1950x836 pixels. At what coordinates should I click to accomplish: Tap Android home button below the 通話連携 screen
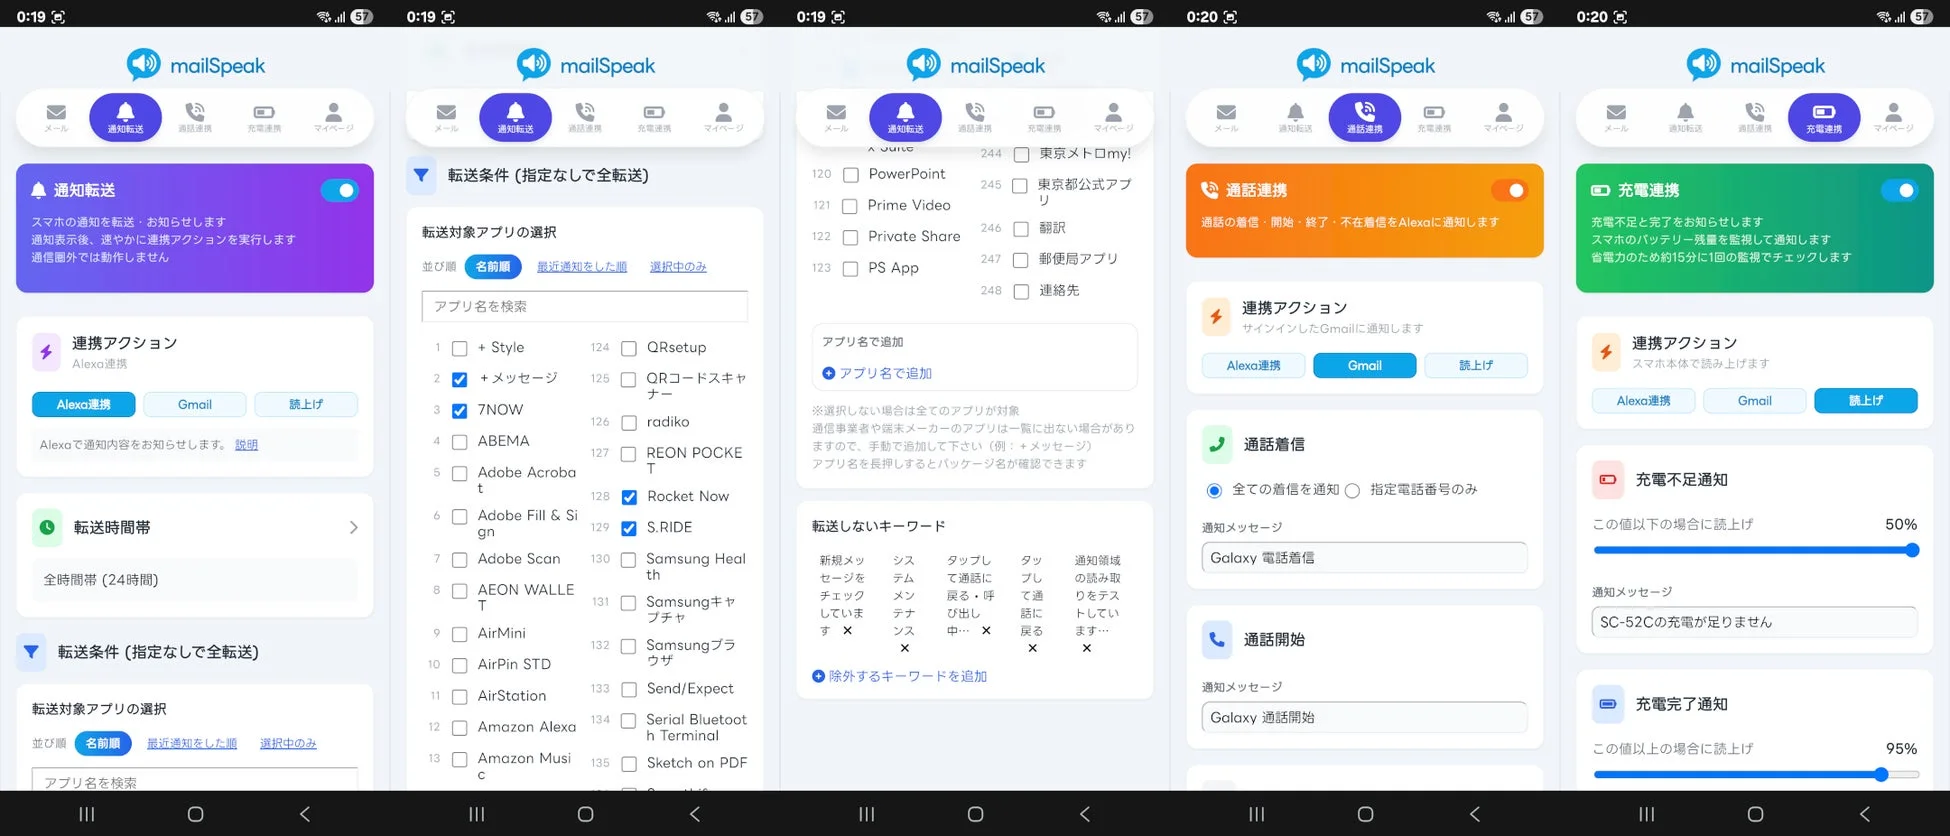point(1365,814)
